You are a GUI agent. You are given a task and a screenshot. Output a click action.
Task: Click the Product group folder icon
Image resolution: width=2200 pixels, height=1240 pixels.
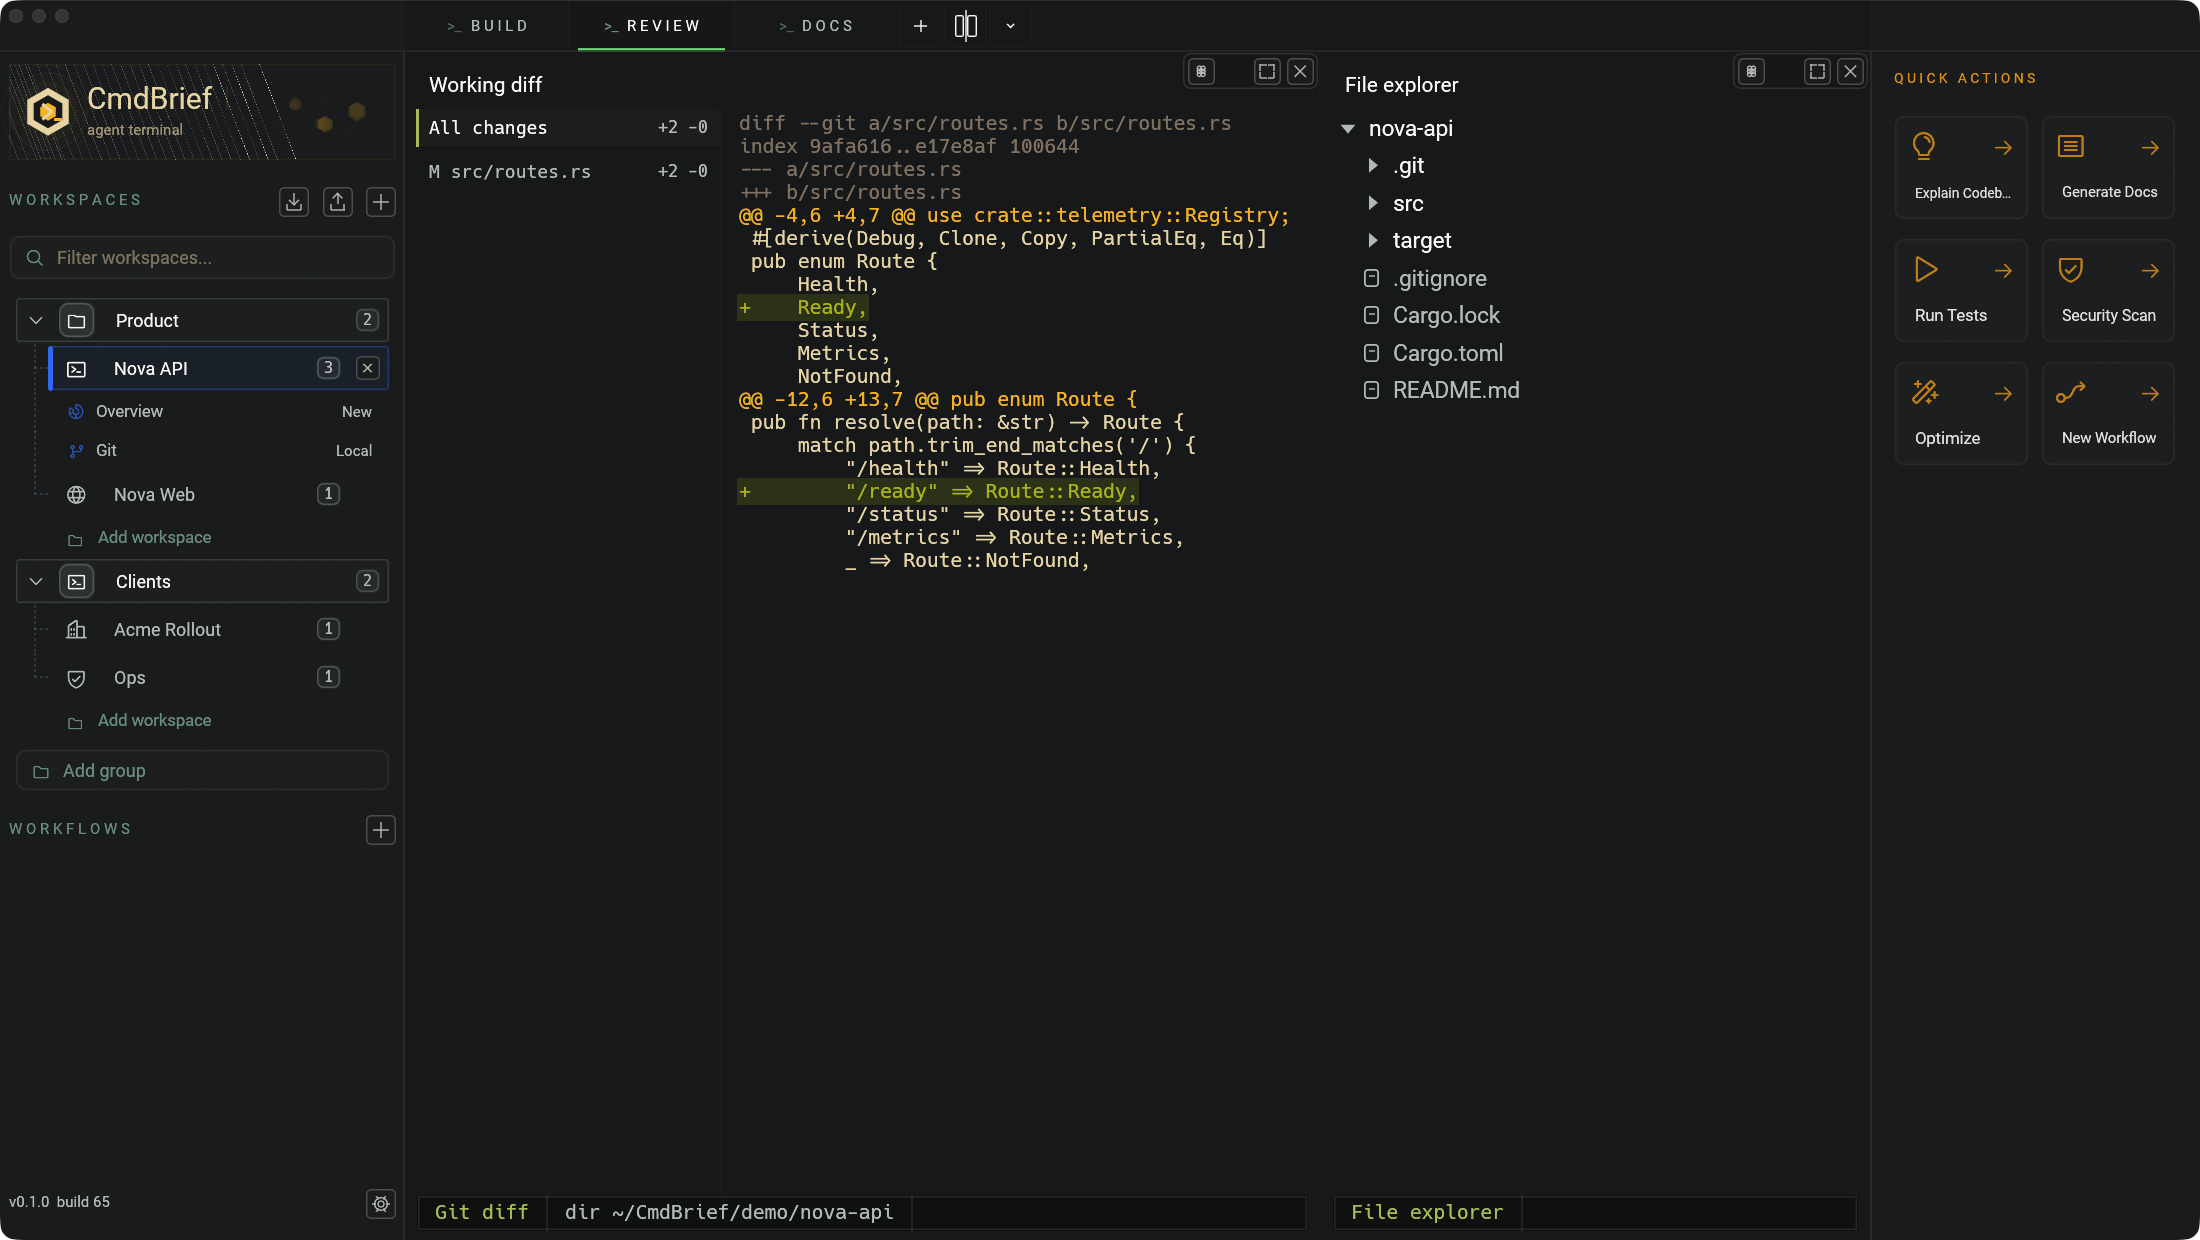coord(77,320)
